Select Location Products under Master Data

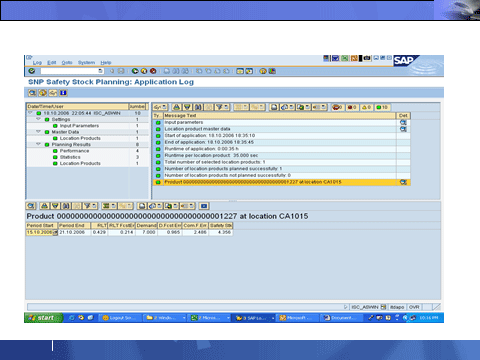[80, 138]
